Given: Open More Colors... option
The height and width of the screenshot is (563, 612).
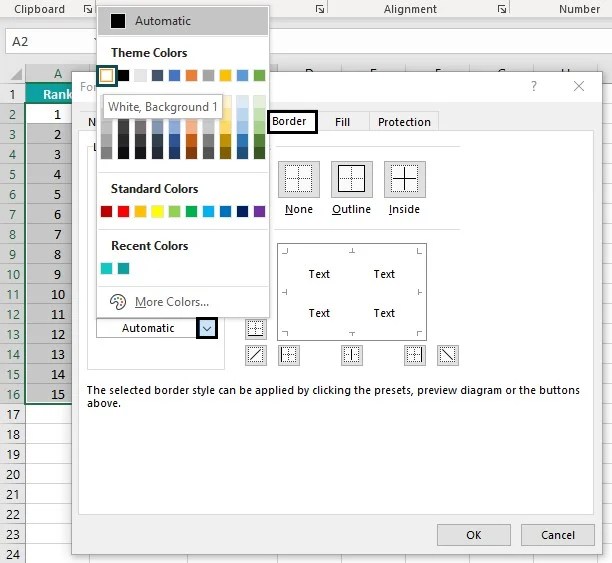Looking at the screenshot, I should (172, 302).
